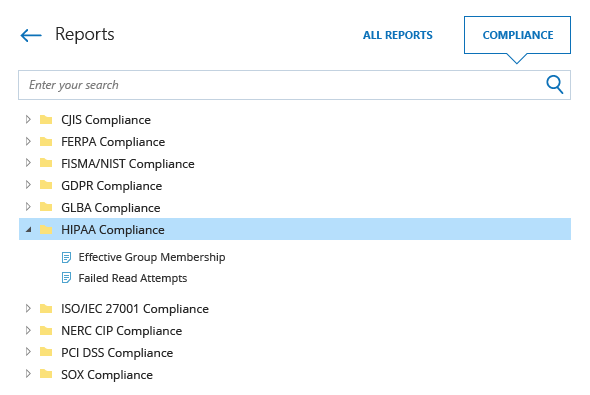The image size is (590, 395).
Task: Open the Failed Read Attempts report icon
Action: 66,278
